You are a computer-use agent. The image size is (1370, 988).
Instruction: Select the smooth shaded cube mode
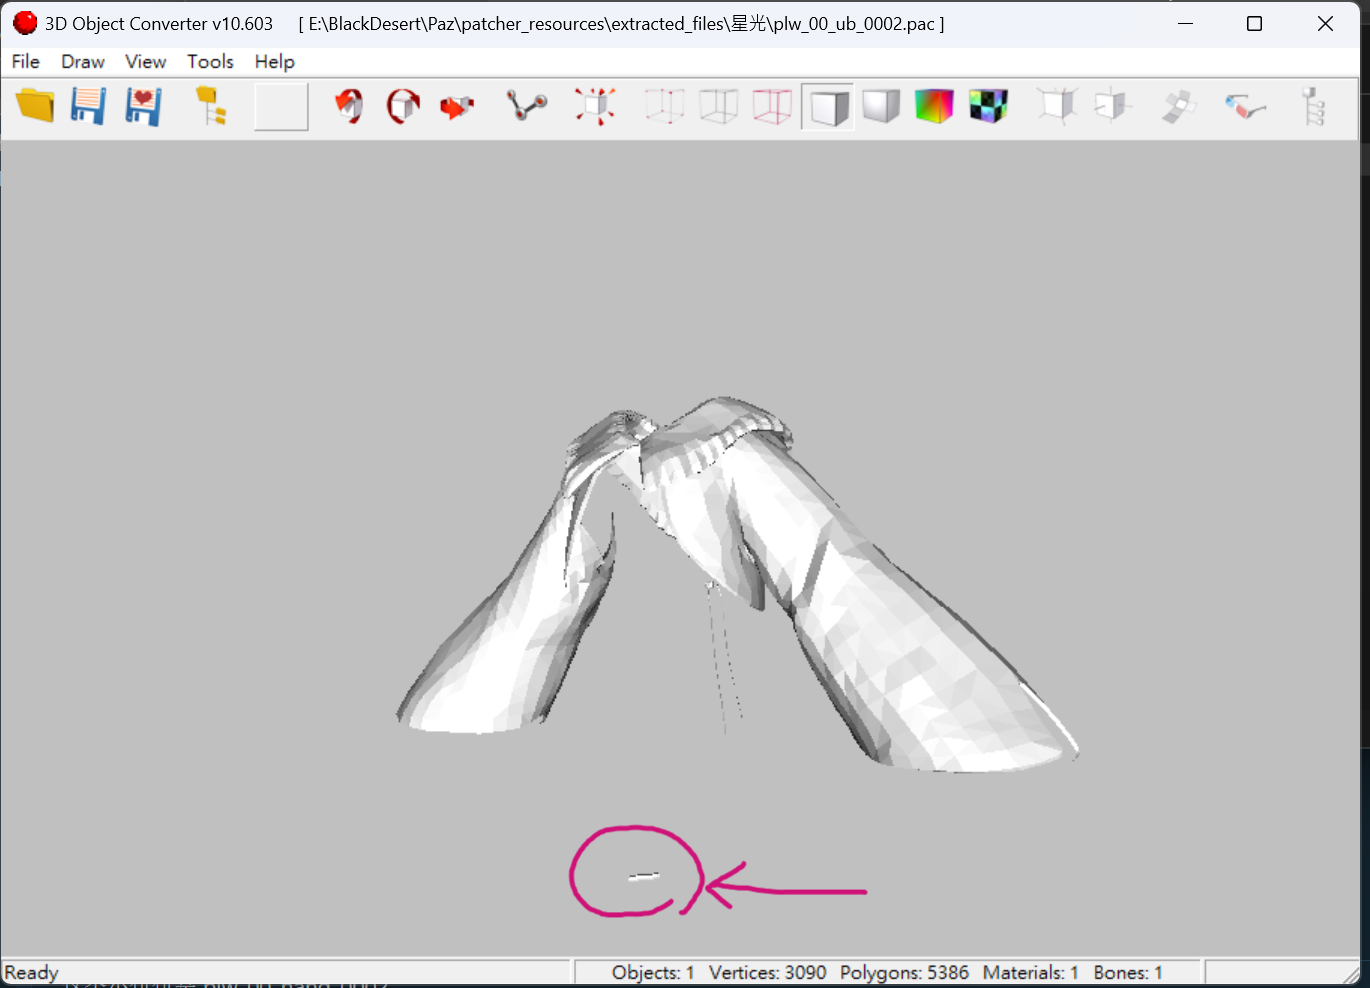coord(881,106)
